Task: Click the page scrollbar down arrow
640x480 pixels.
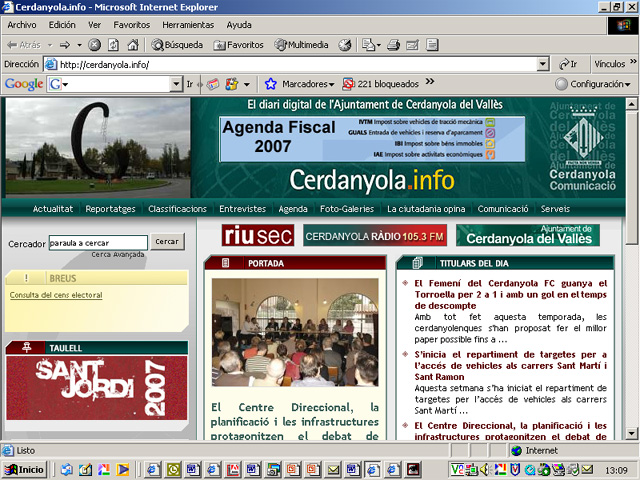Action: tap(631, 433)
